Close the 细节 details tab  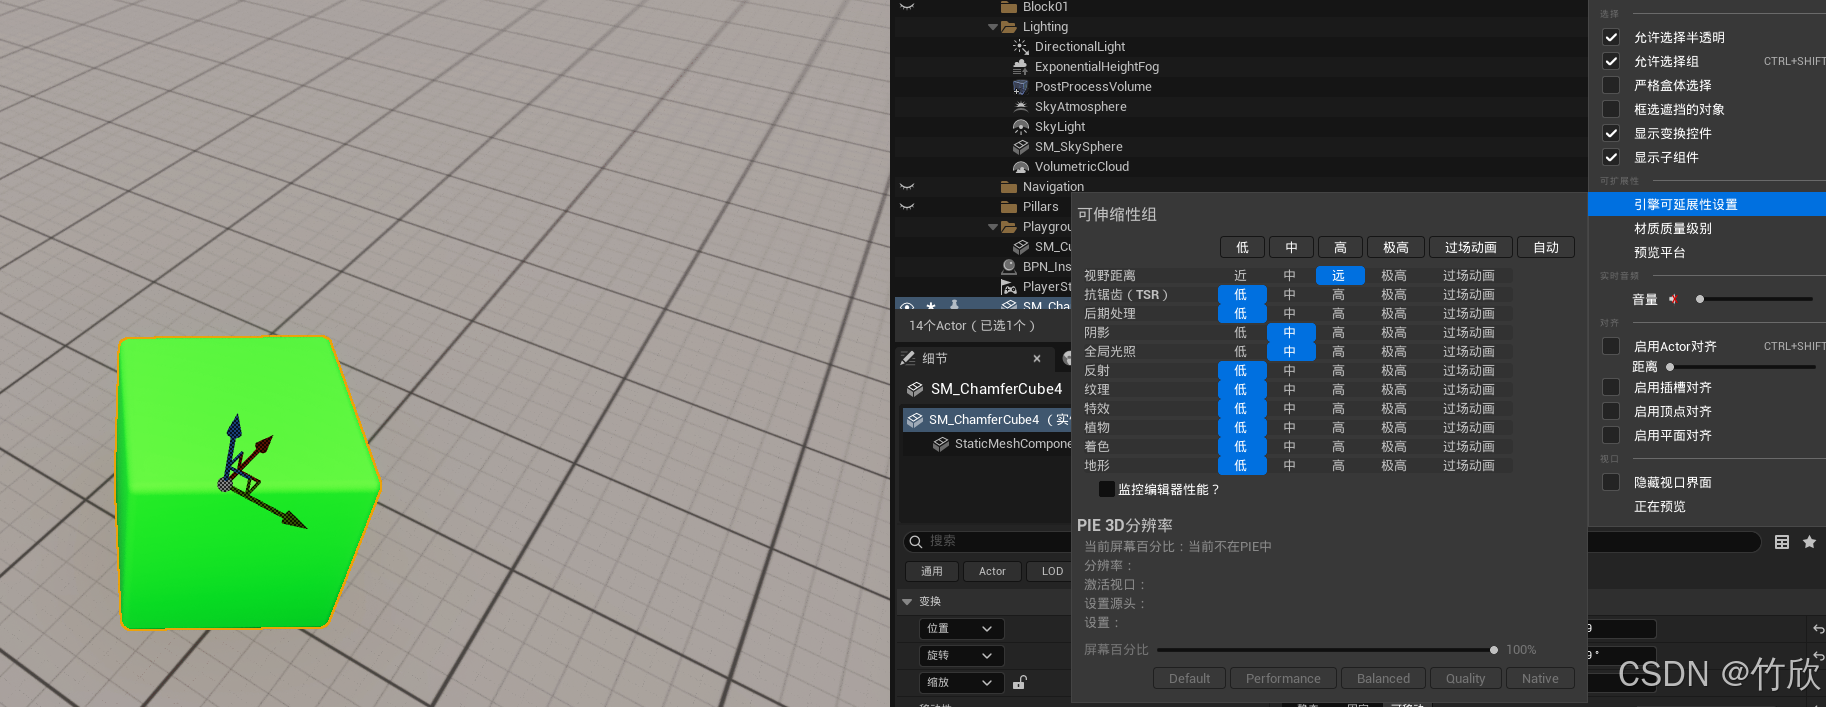1037,358
